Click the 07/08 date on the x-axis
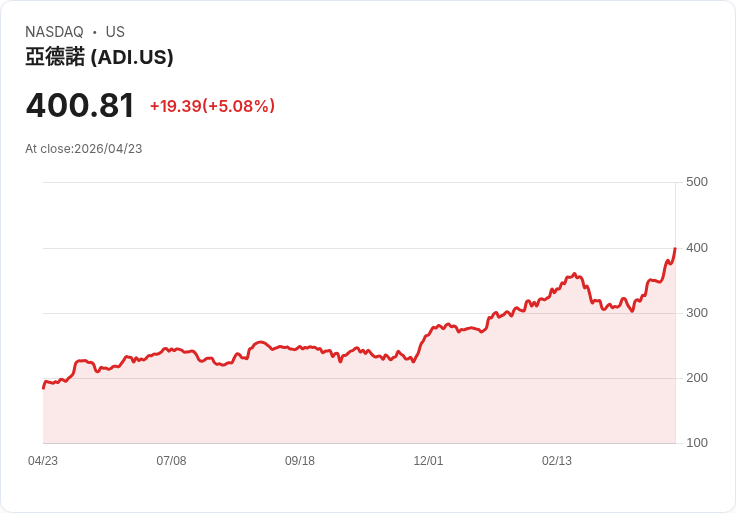 tap(171, 461)
